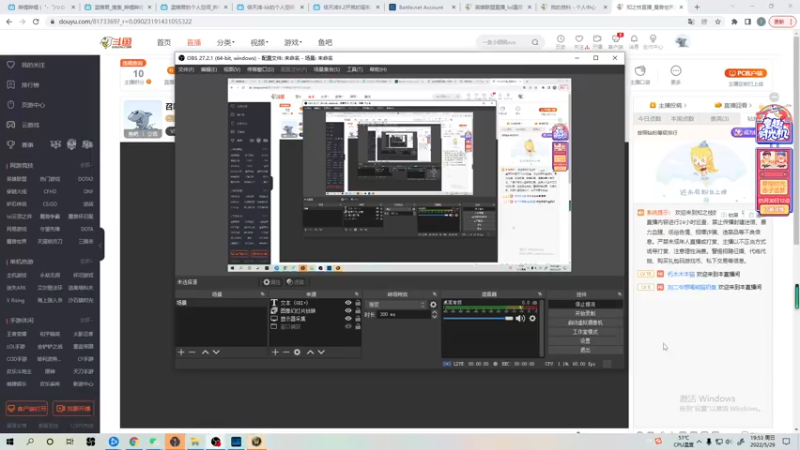Screen dimensions: 800x450
Task: Mute 桌面音频 with the speaker icon
Action: [x=520, y=318]
